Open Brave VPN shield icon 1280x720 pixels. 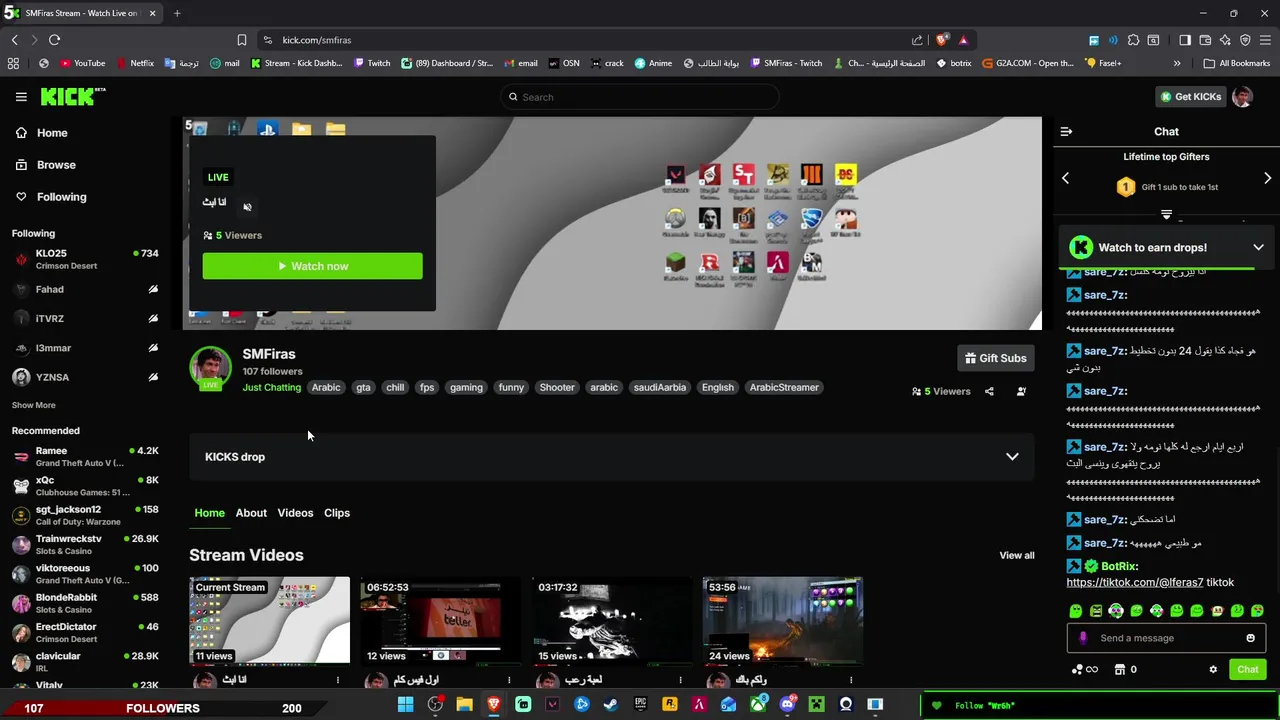pyautogui.click(x=1245, y=40)
